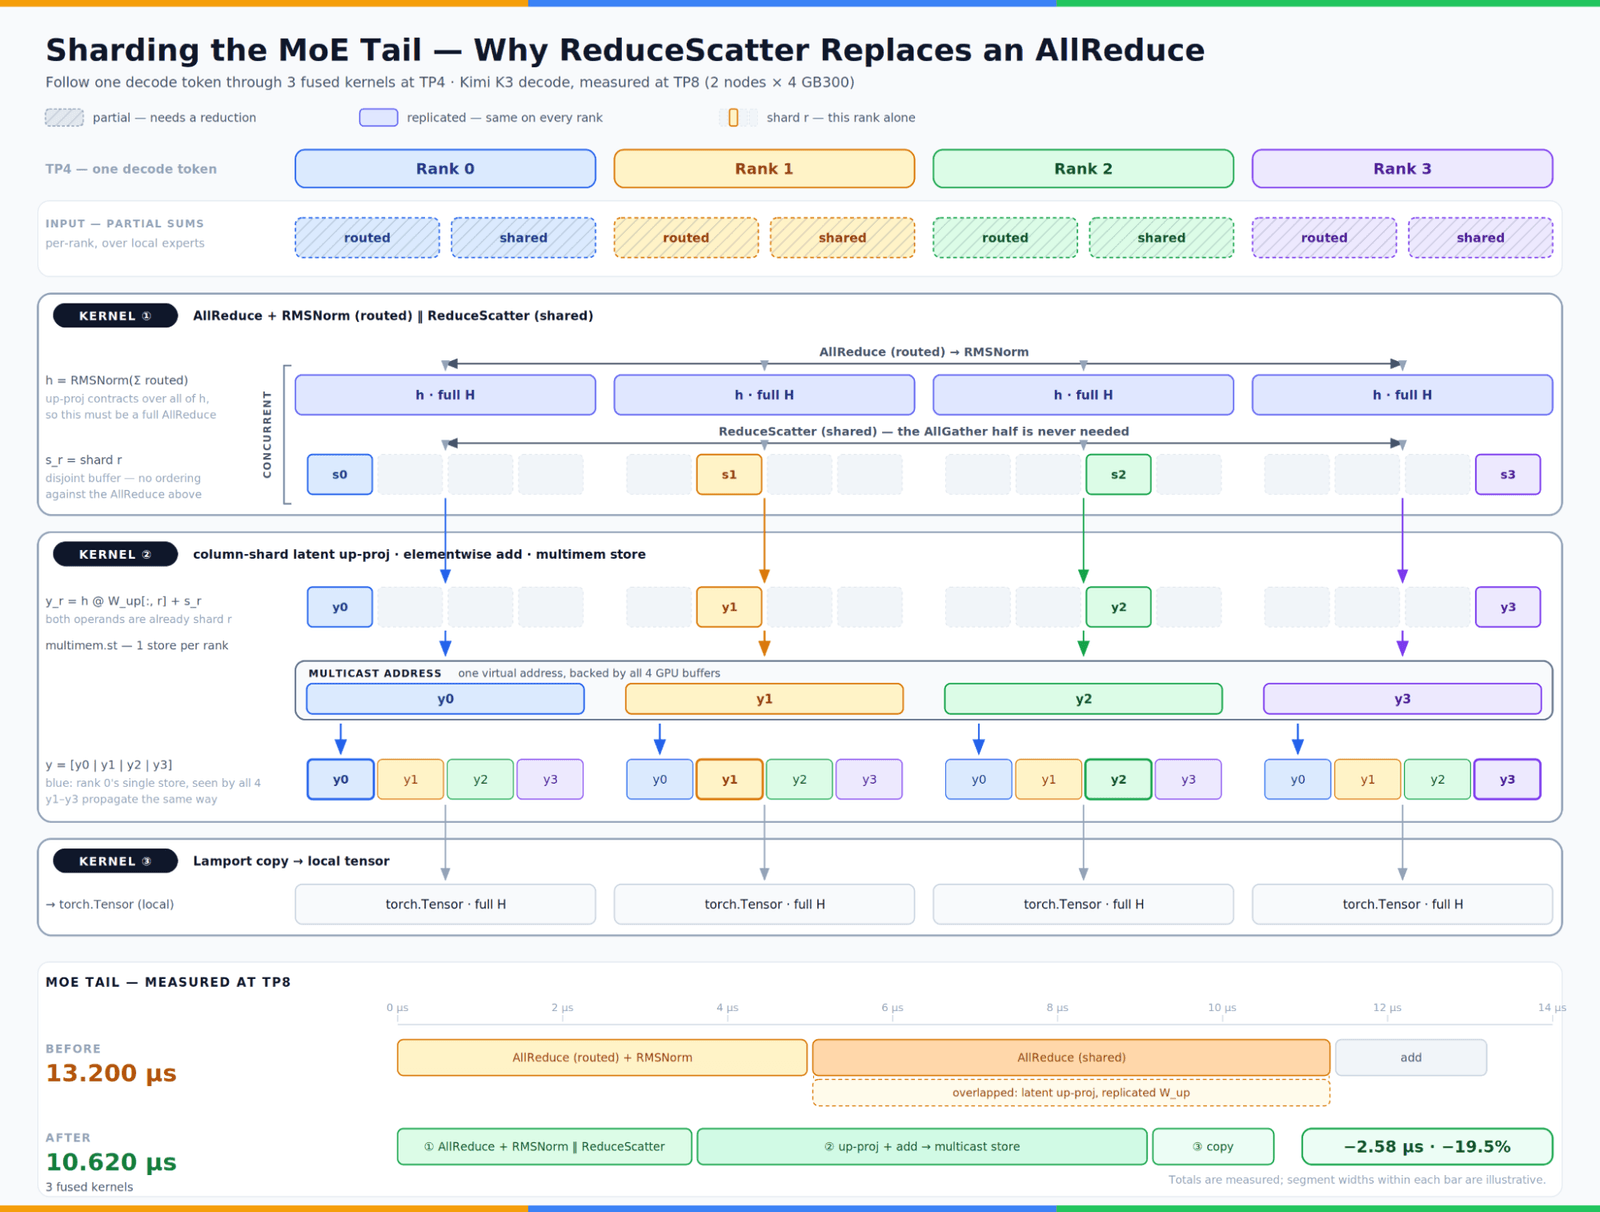Click the KERNEL ① badge
This screenshot has width=1600, height=1212.
click(x=115, y=316)
